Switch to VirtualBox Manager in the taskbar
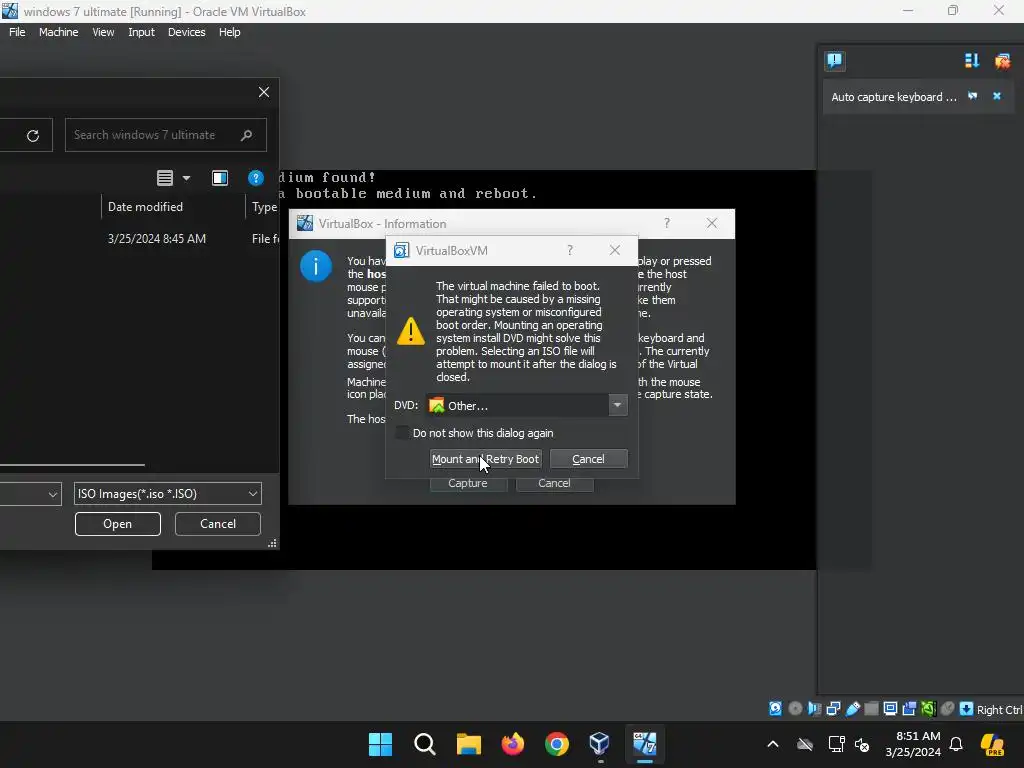1024x768 pixels. [x=600, y=744]
